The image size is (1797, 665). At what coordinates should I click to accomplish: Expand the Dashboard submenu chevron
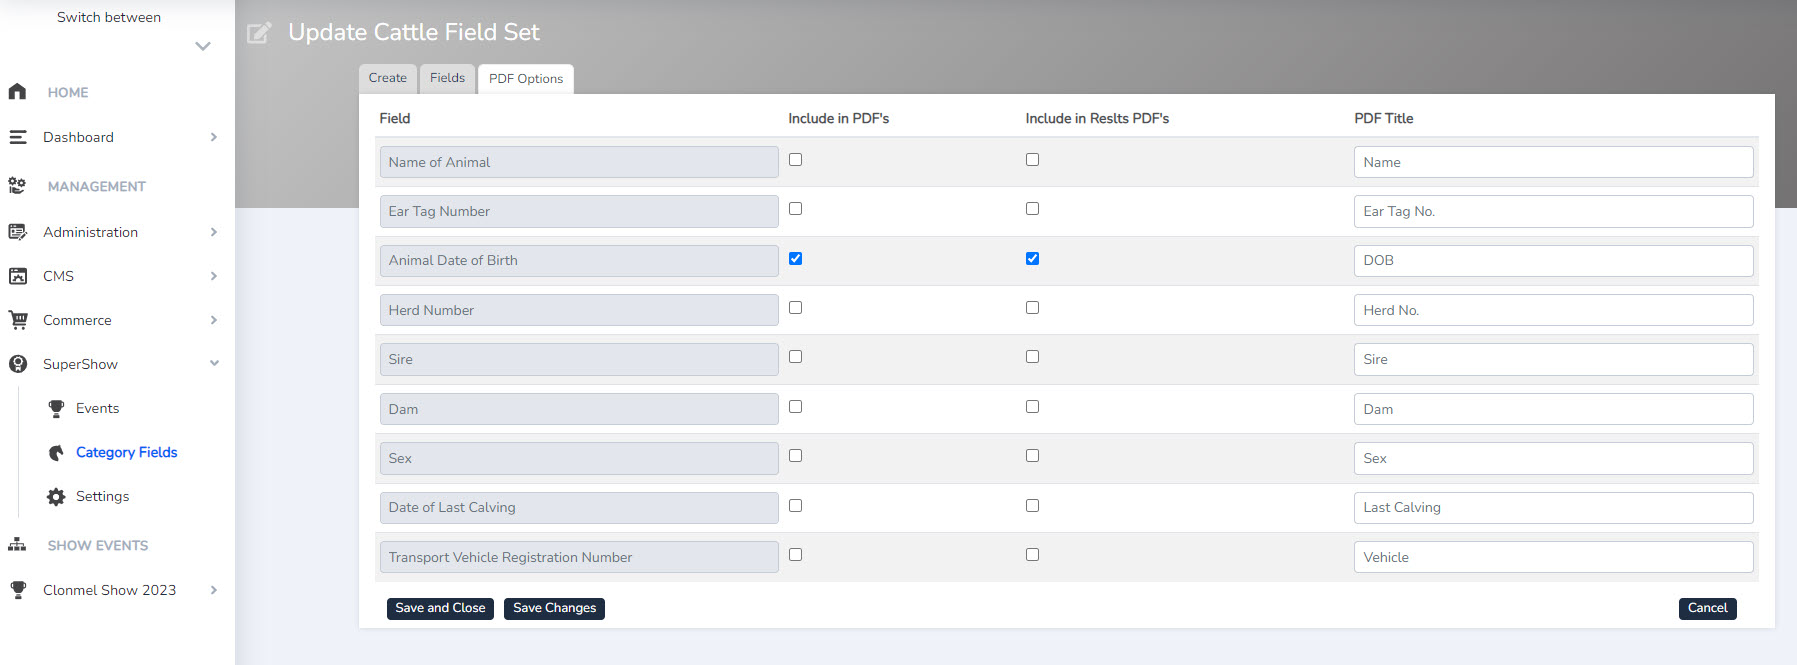pos(213,137)
